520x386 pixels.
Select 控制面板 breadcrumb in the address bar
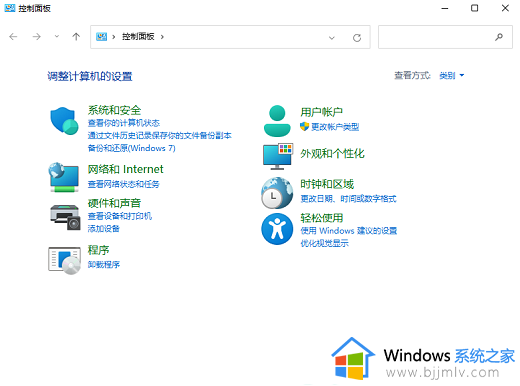coord(138,37)
